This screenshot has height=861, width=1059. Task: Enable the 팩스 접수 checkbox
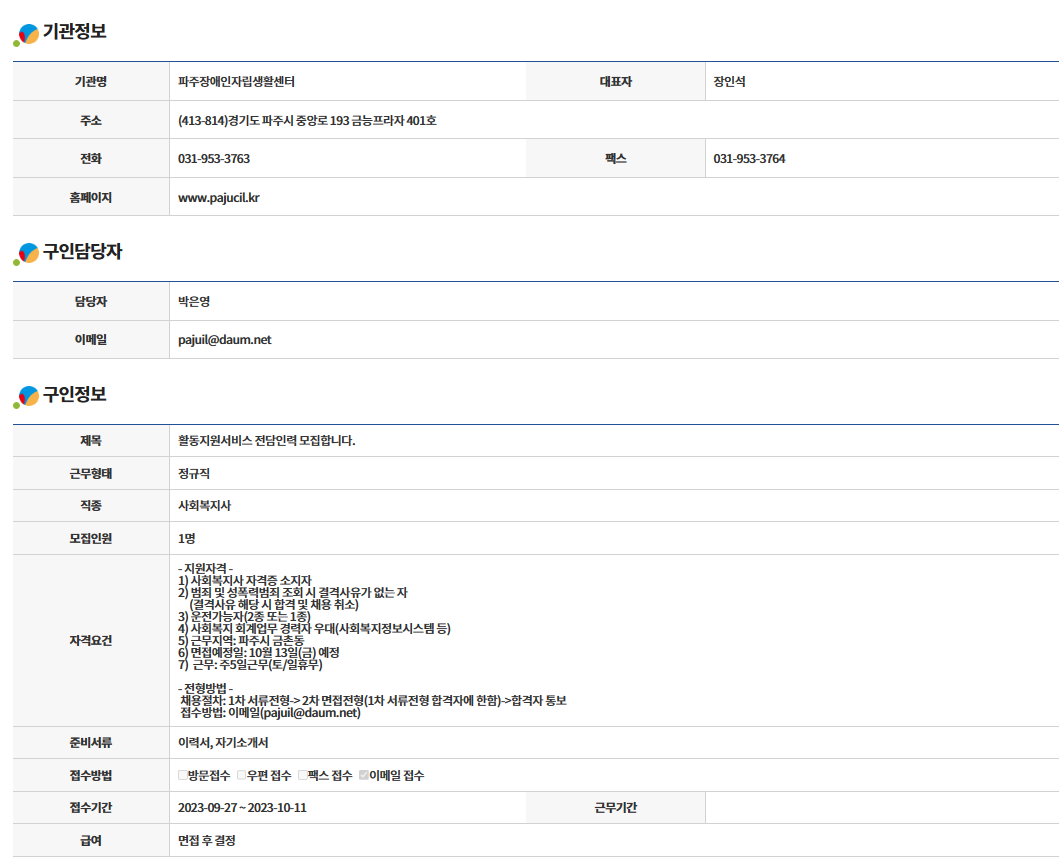pyautogui.click(x=303, y=775)
